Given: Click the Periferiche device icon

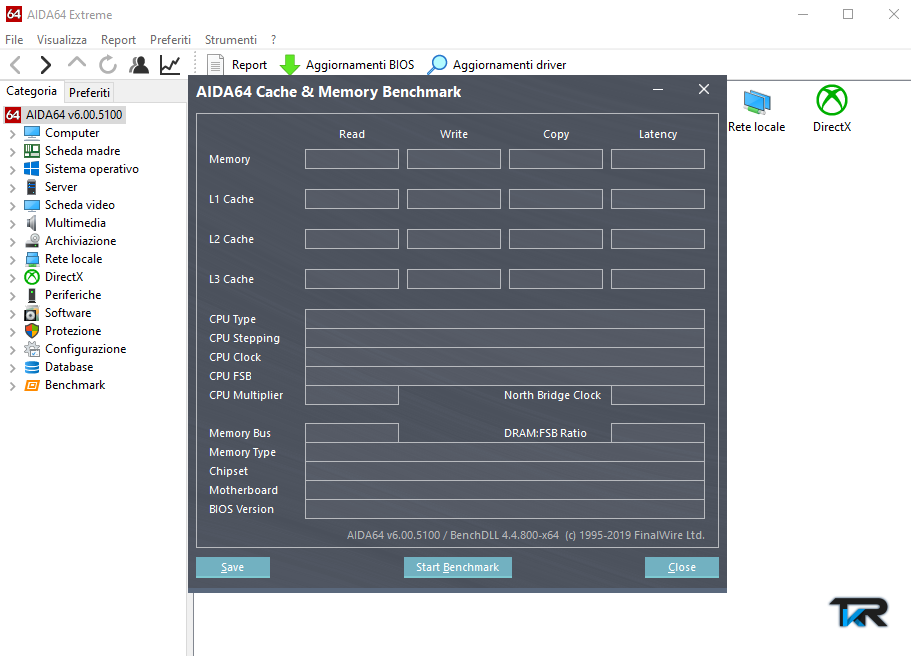Looking at the screenshot, I should (32, 295).
